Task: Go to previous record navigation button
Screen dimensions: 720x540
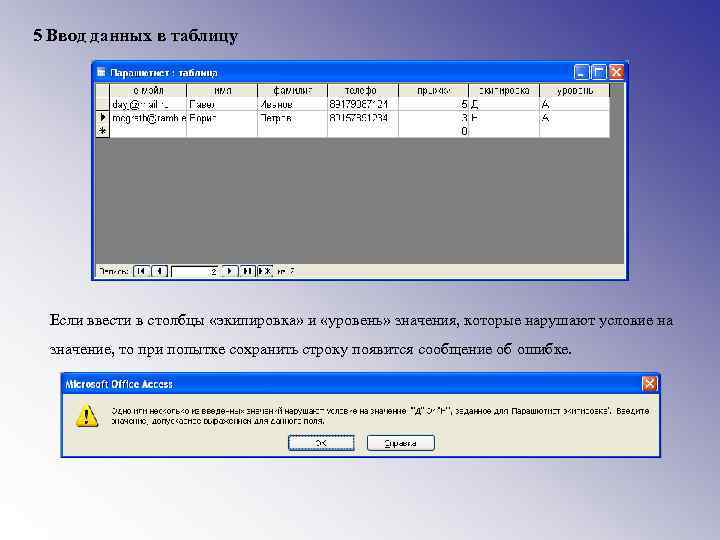Action: pyautogui.click(x=159, y=271)
